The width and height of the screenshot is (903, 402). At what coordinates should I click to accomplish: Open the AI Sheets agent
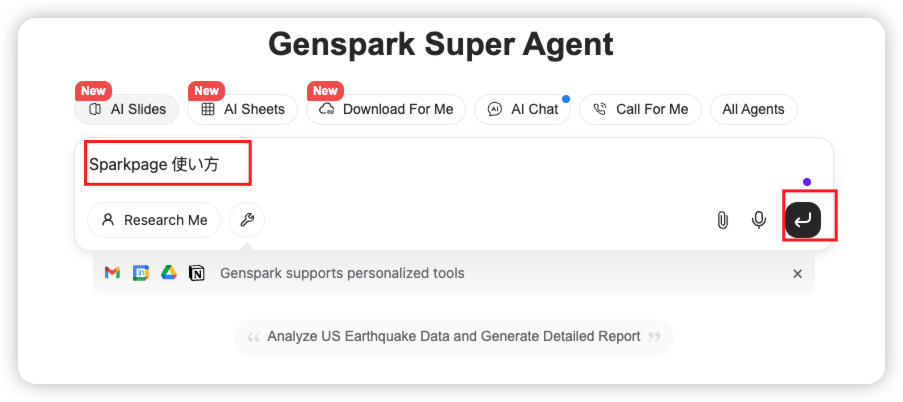tap(242, 109)
